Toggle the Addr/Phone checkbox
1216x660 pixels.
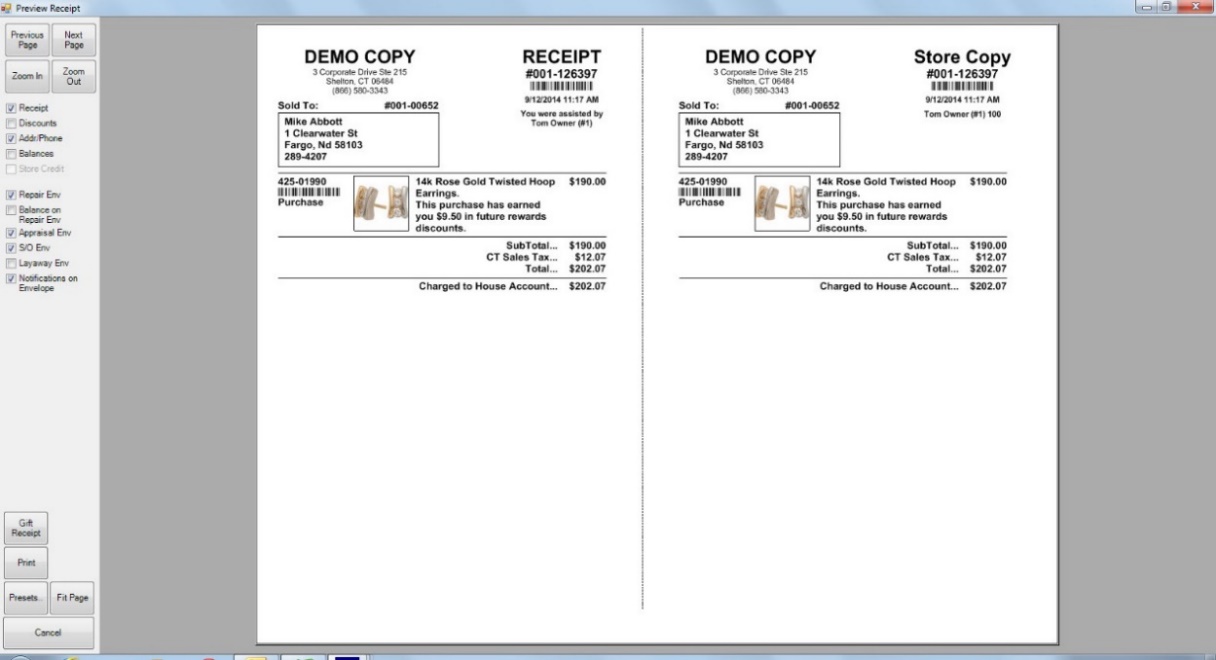[x=11, y=139]
